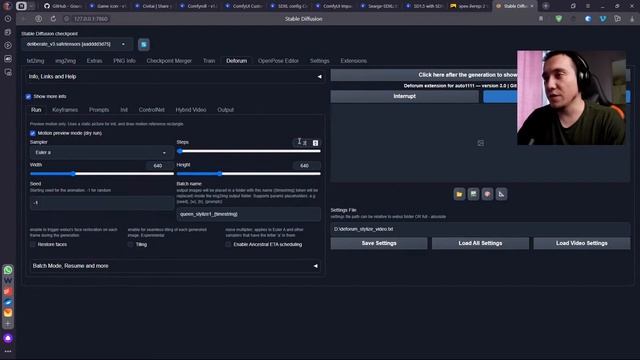Image resolution: width=640 pixels, height=360 pixels.
Task: Open the Stable Diffusion checkpoint dropdown
Action: tap(76, 44)
